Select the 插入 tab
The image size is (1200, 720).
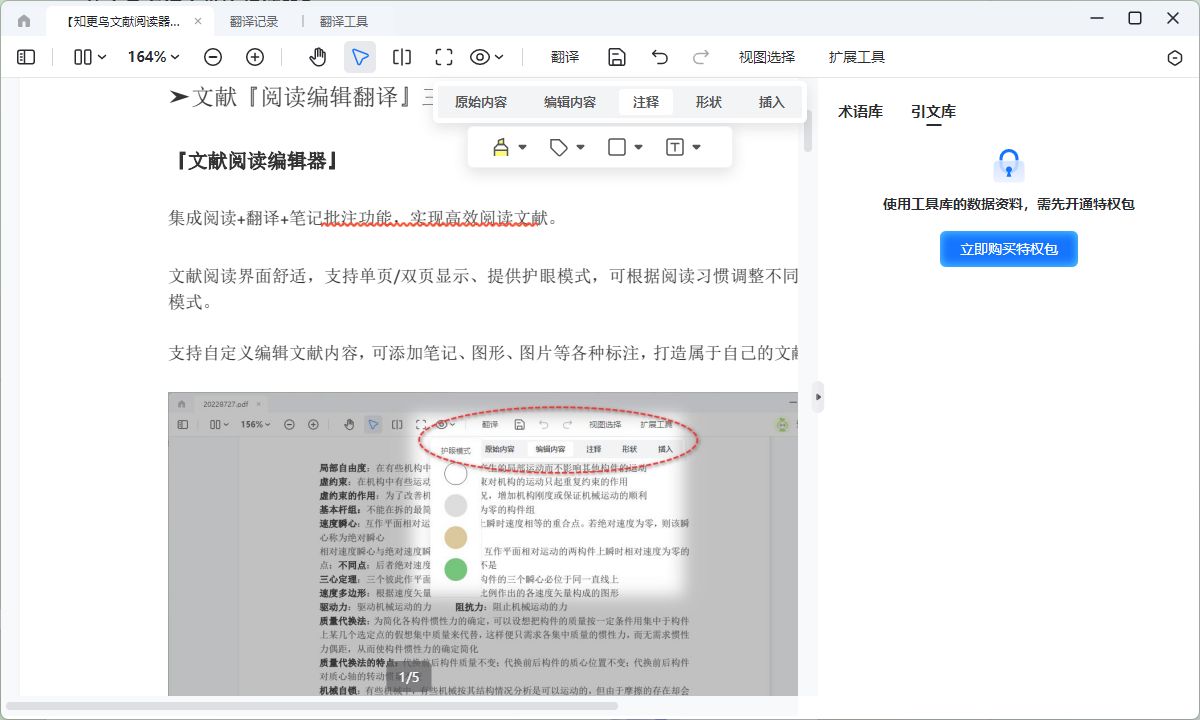pyautogui.click(x=772, y=102)
